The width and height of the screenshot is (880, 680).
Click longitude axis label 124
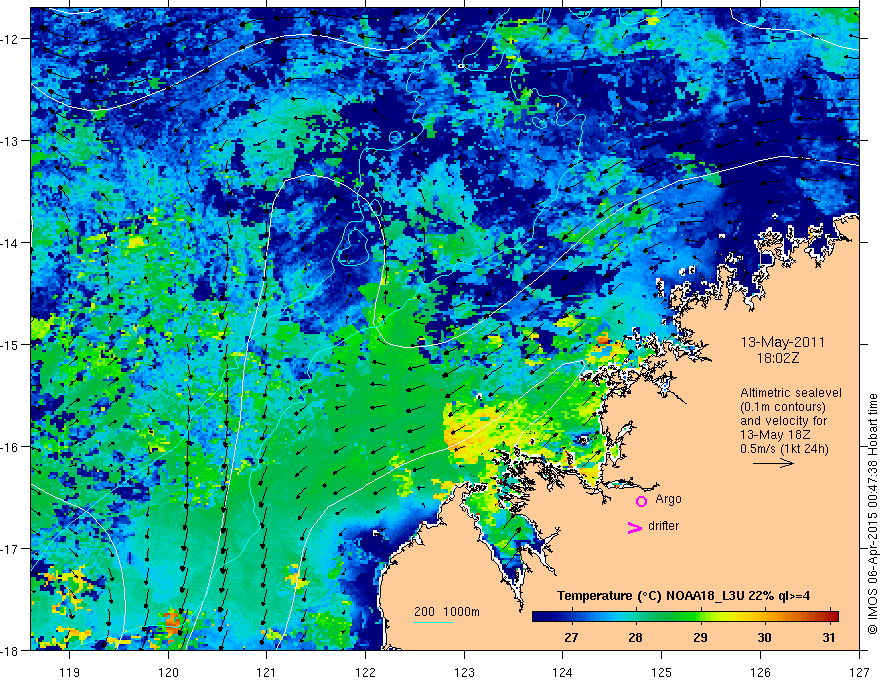pyautogui.click(x=563, y=672)
